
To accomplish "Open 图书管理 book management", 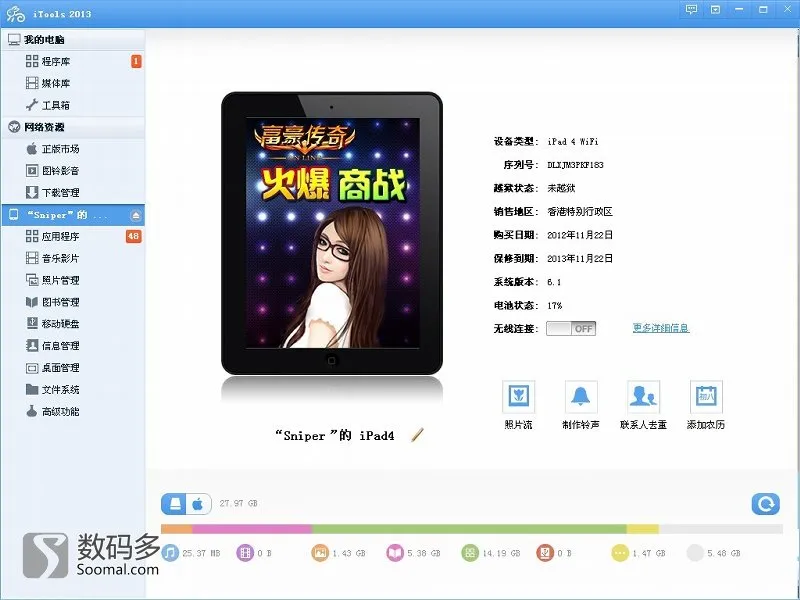I will click(x=72, y=302).
